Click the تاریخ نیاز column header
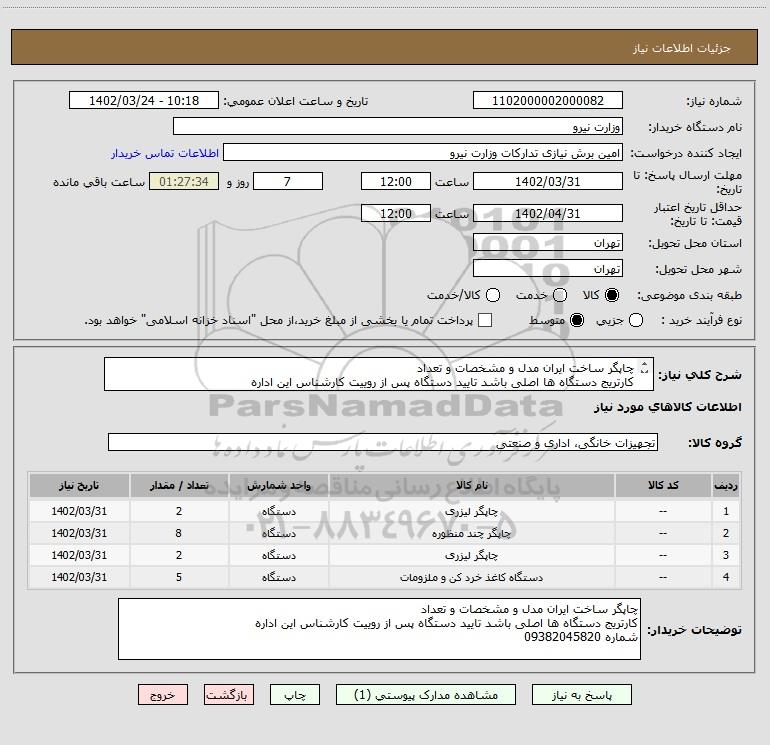 tap(79, 485)
